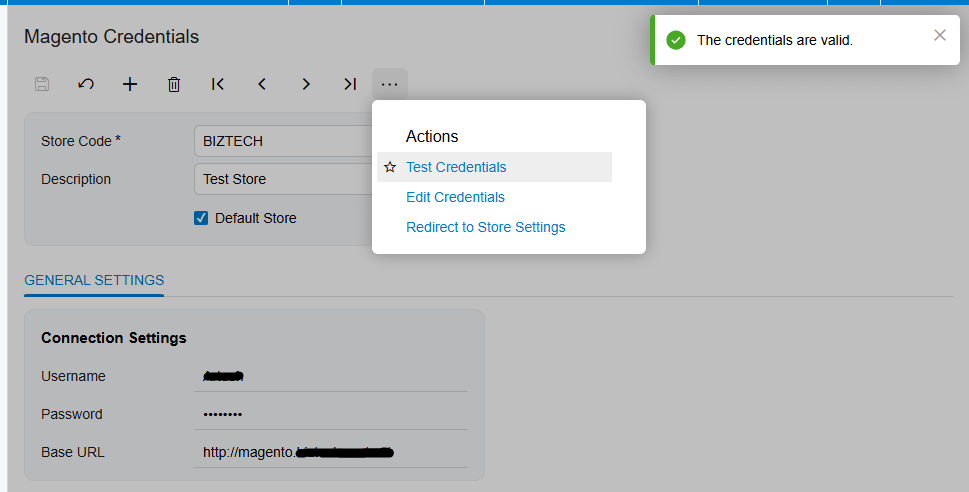969x492 pixels.
Task: Click the Password field
Action: (x=331, y=415)
